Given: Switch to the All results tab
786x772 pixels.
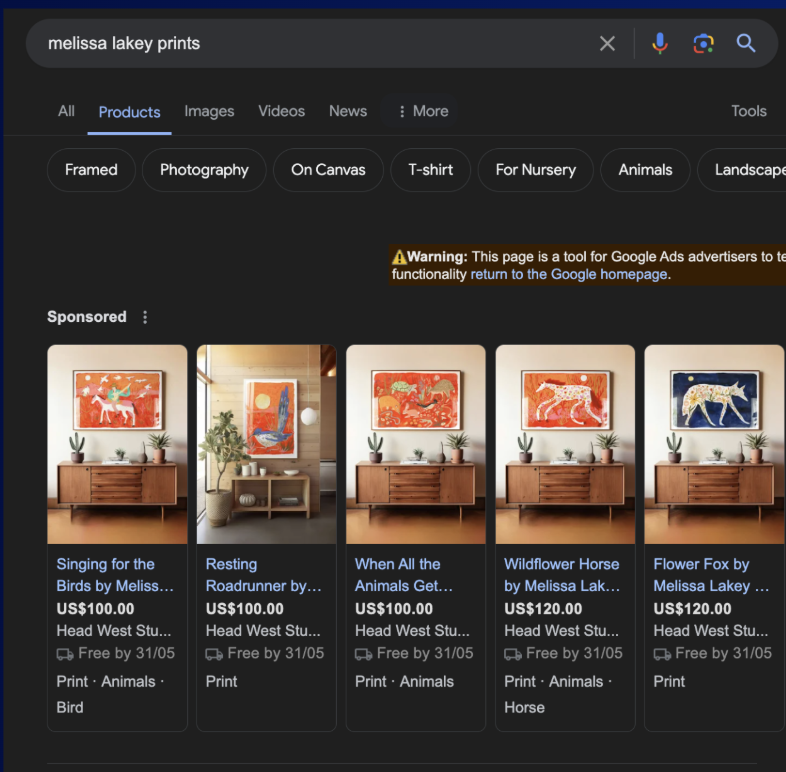Looking at the screenshot, I should click(66, 111).
